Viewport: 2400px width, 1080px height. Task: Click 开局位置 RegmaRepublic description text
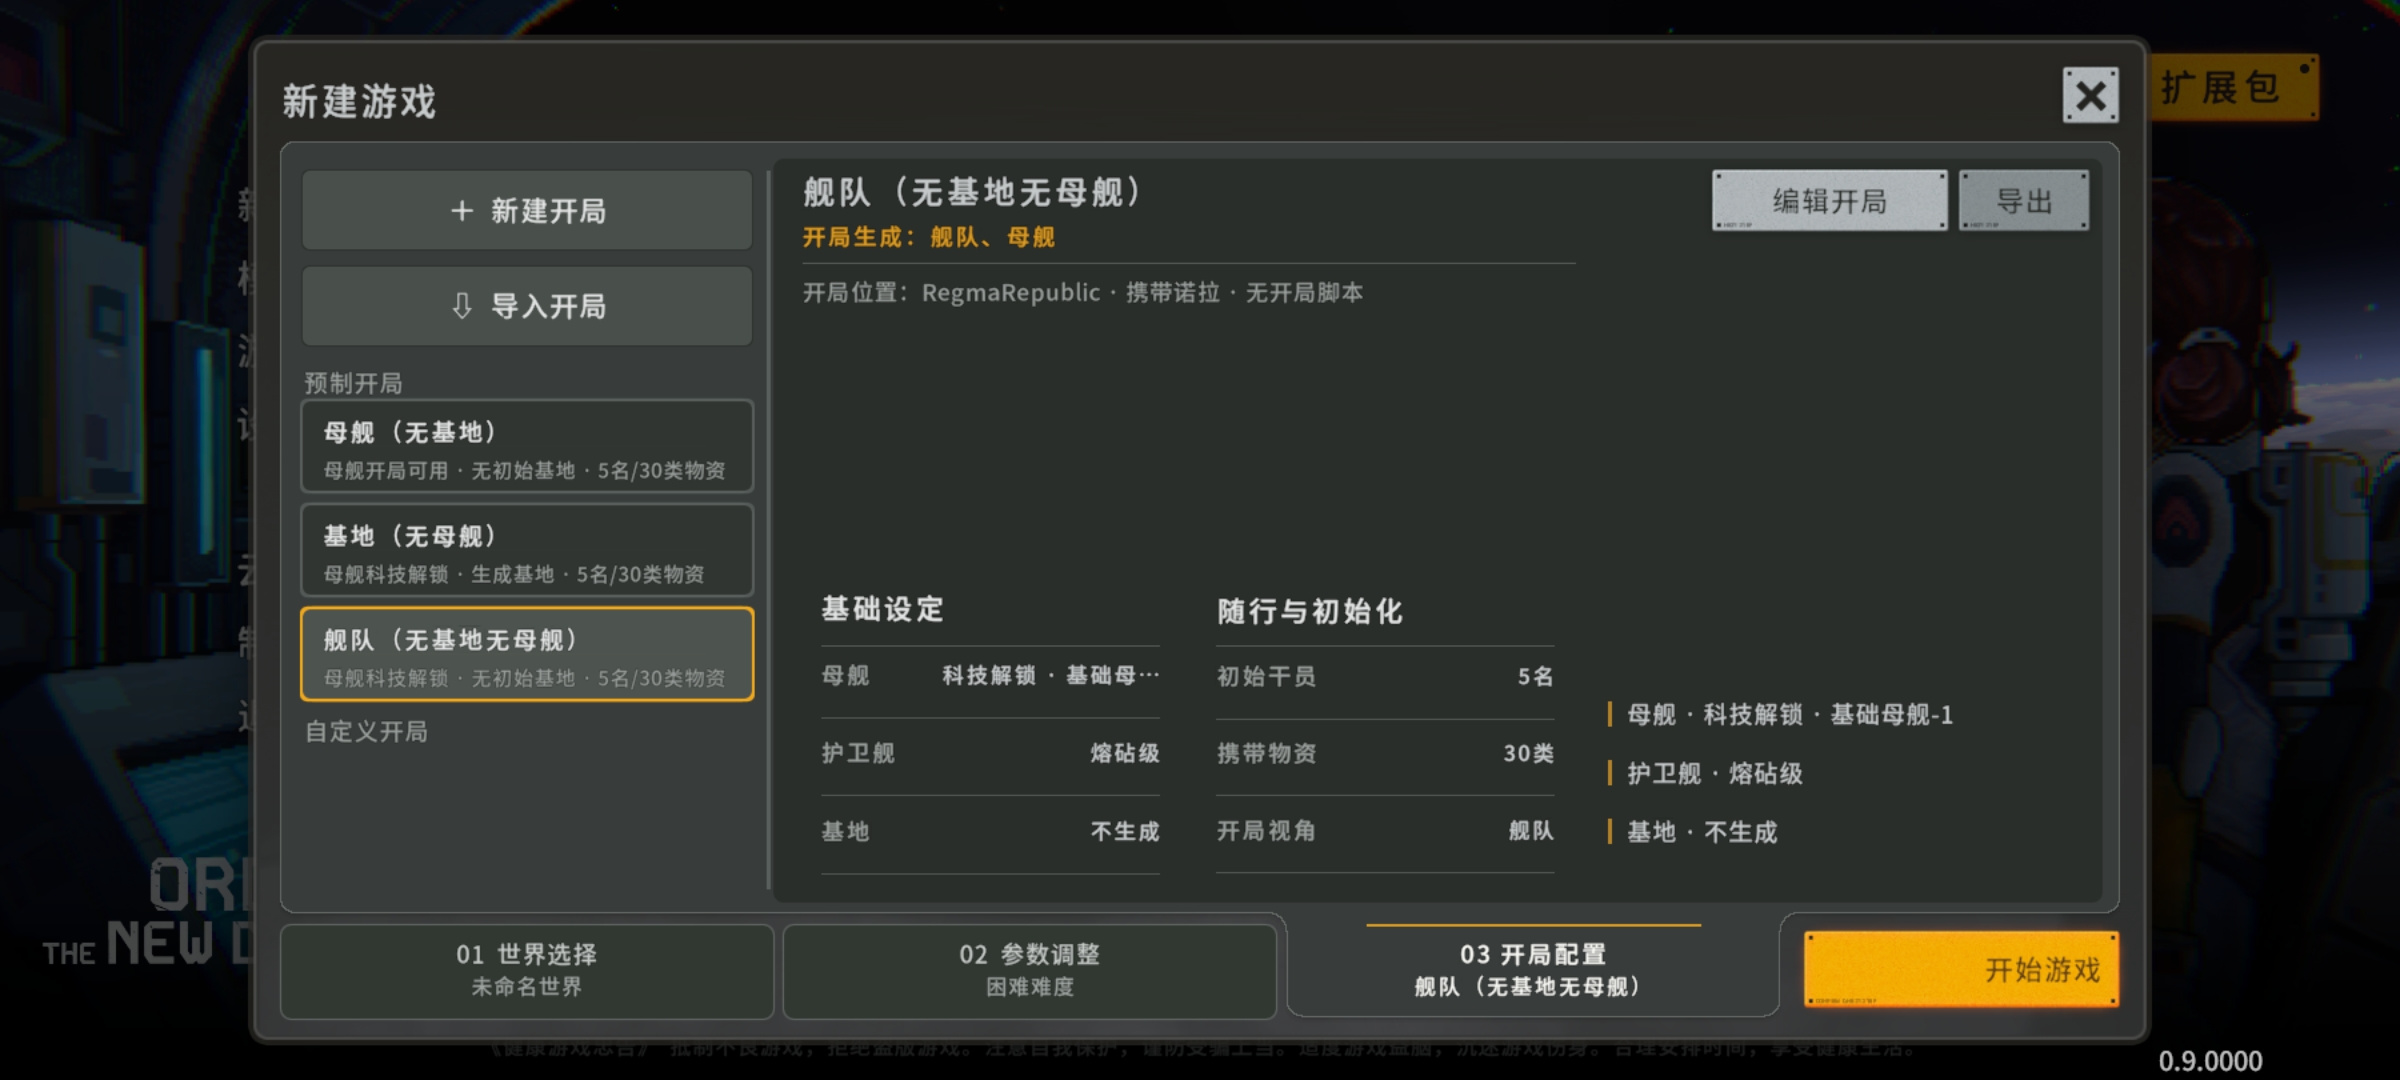(1083, 293)
